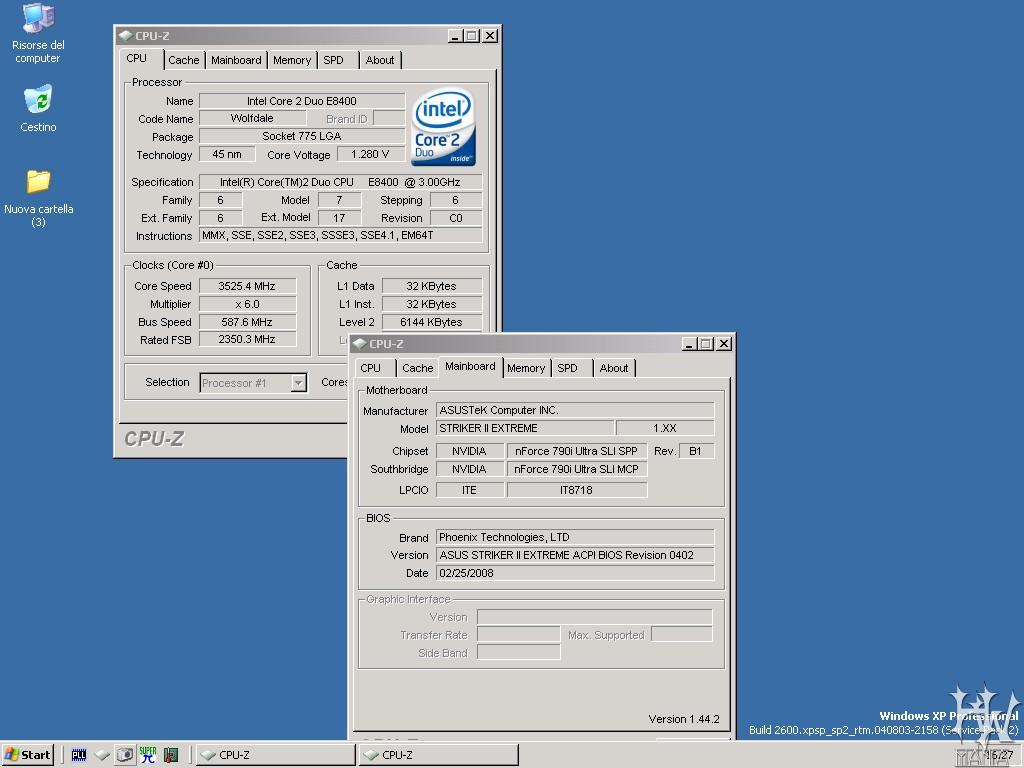Image resolution: width=1024 pixels, height=768 pixels.
Task: Open Cache tab in front CPU-Z window
Action: pyautogui.click(x=417, y=368)
